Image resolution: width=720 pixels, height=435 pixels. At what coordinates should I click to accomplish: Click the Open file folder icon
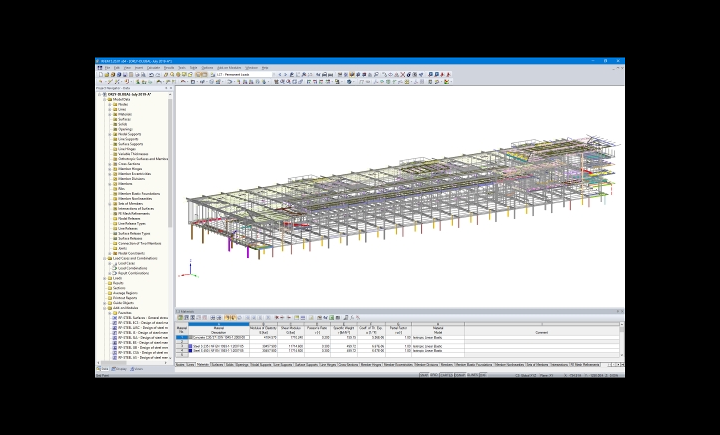click(x=107, y=74)
